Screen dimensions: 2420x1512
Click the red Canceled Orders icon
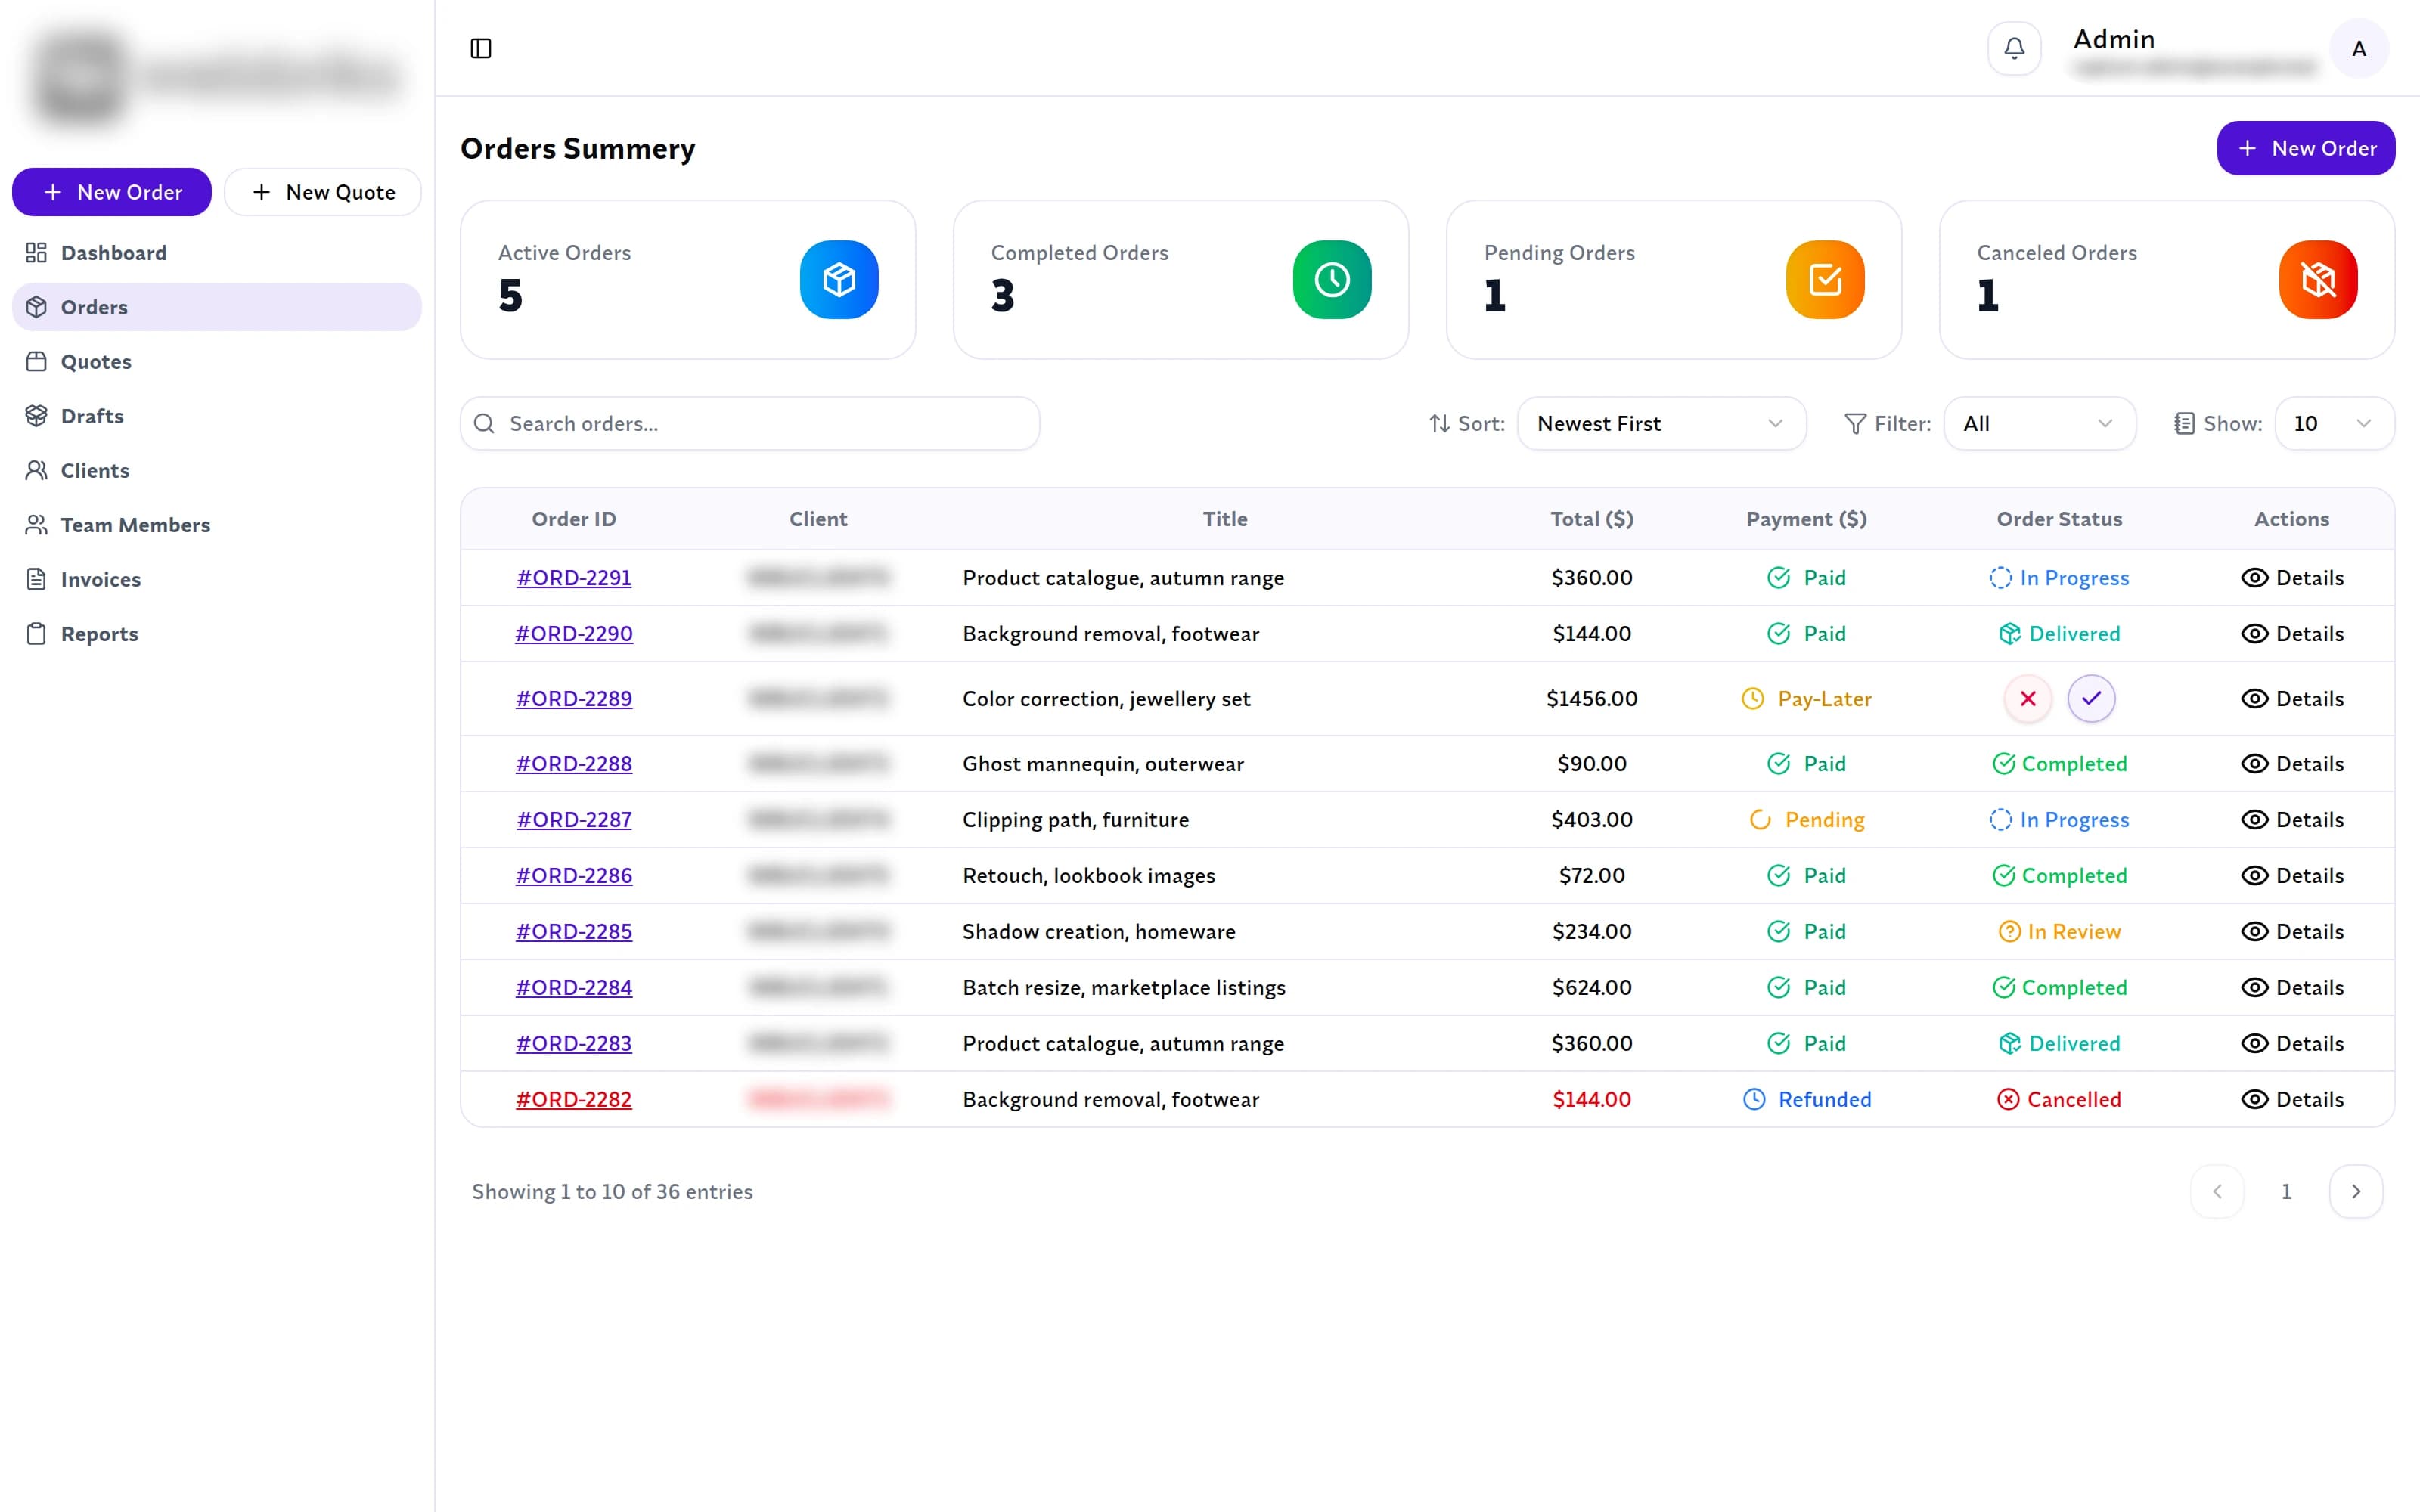pos(2318,280)
